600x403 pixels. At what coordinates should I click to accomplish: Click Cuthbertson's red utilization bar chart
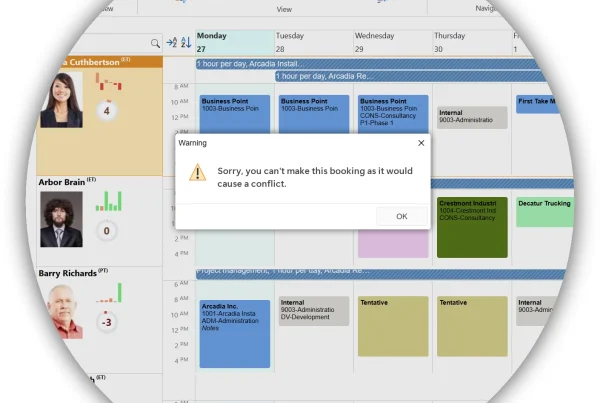click(109, 82)
